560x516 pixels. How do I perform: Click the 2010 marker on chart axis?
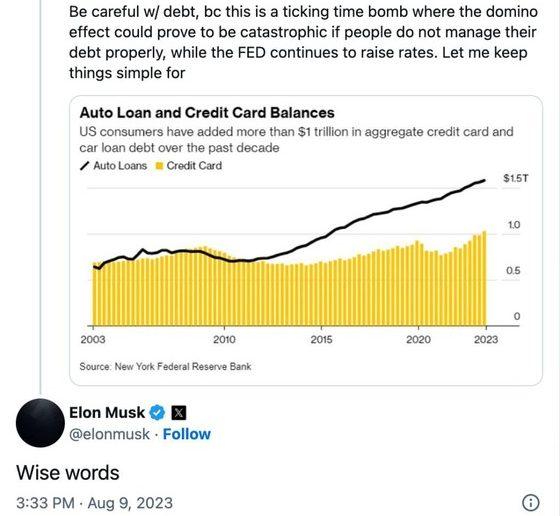tap(224, 339)
